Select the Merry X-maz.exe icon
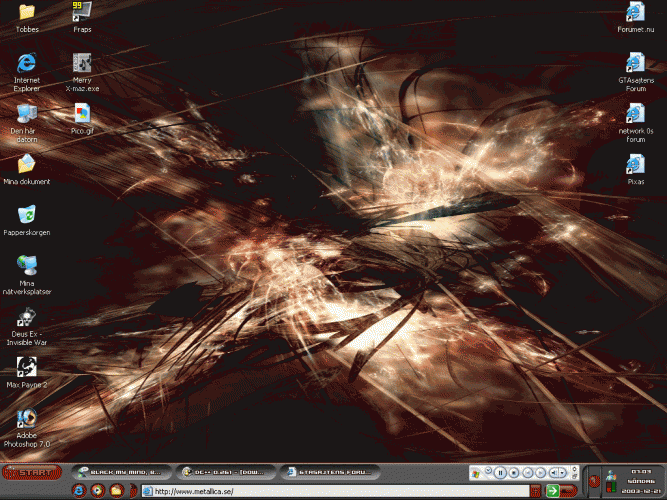This screenshot has width=667, height=500. click(82, 64)
